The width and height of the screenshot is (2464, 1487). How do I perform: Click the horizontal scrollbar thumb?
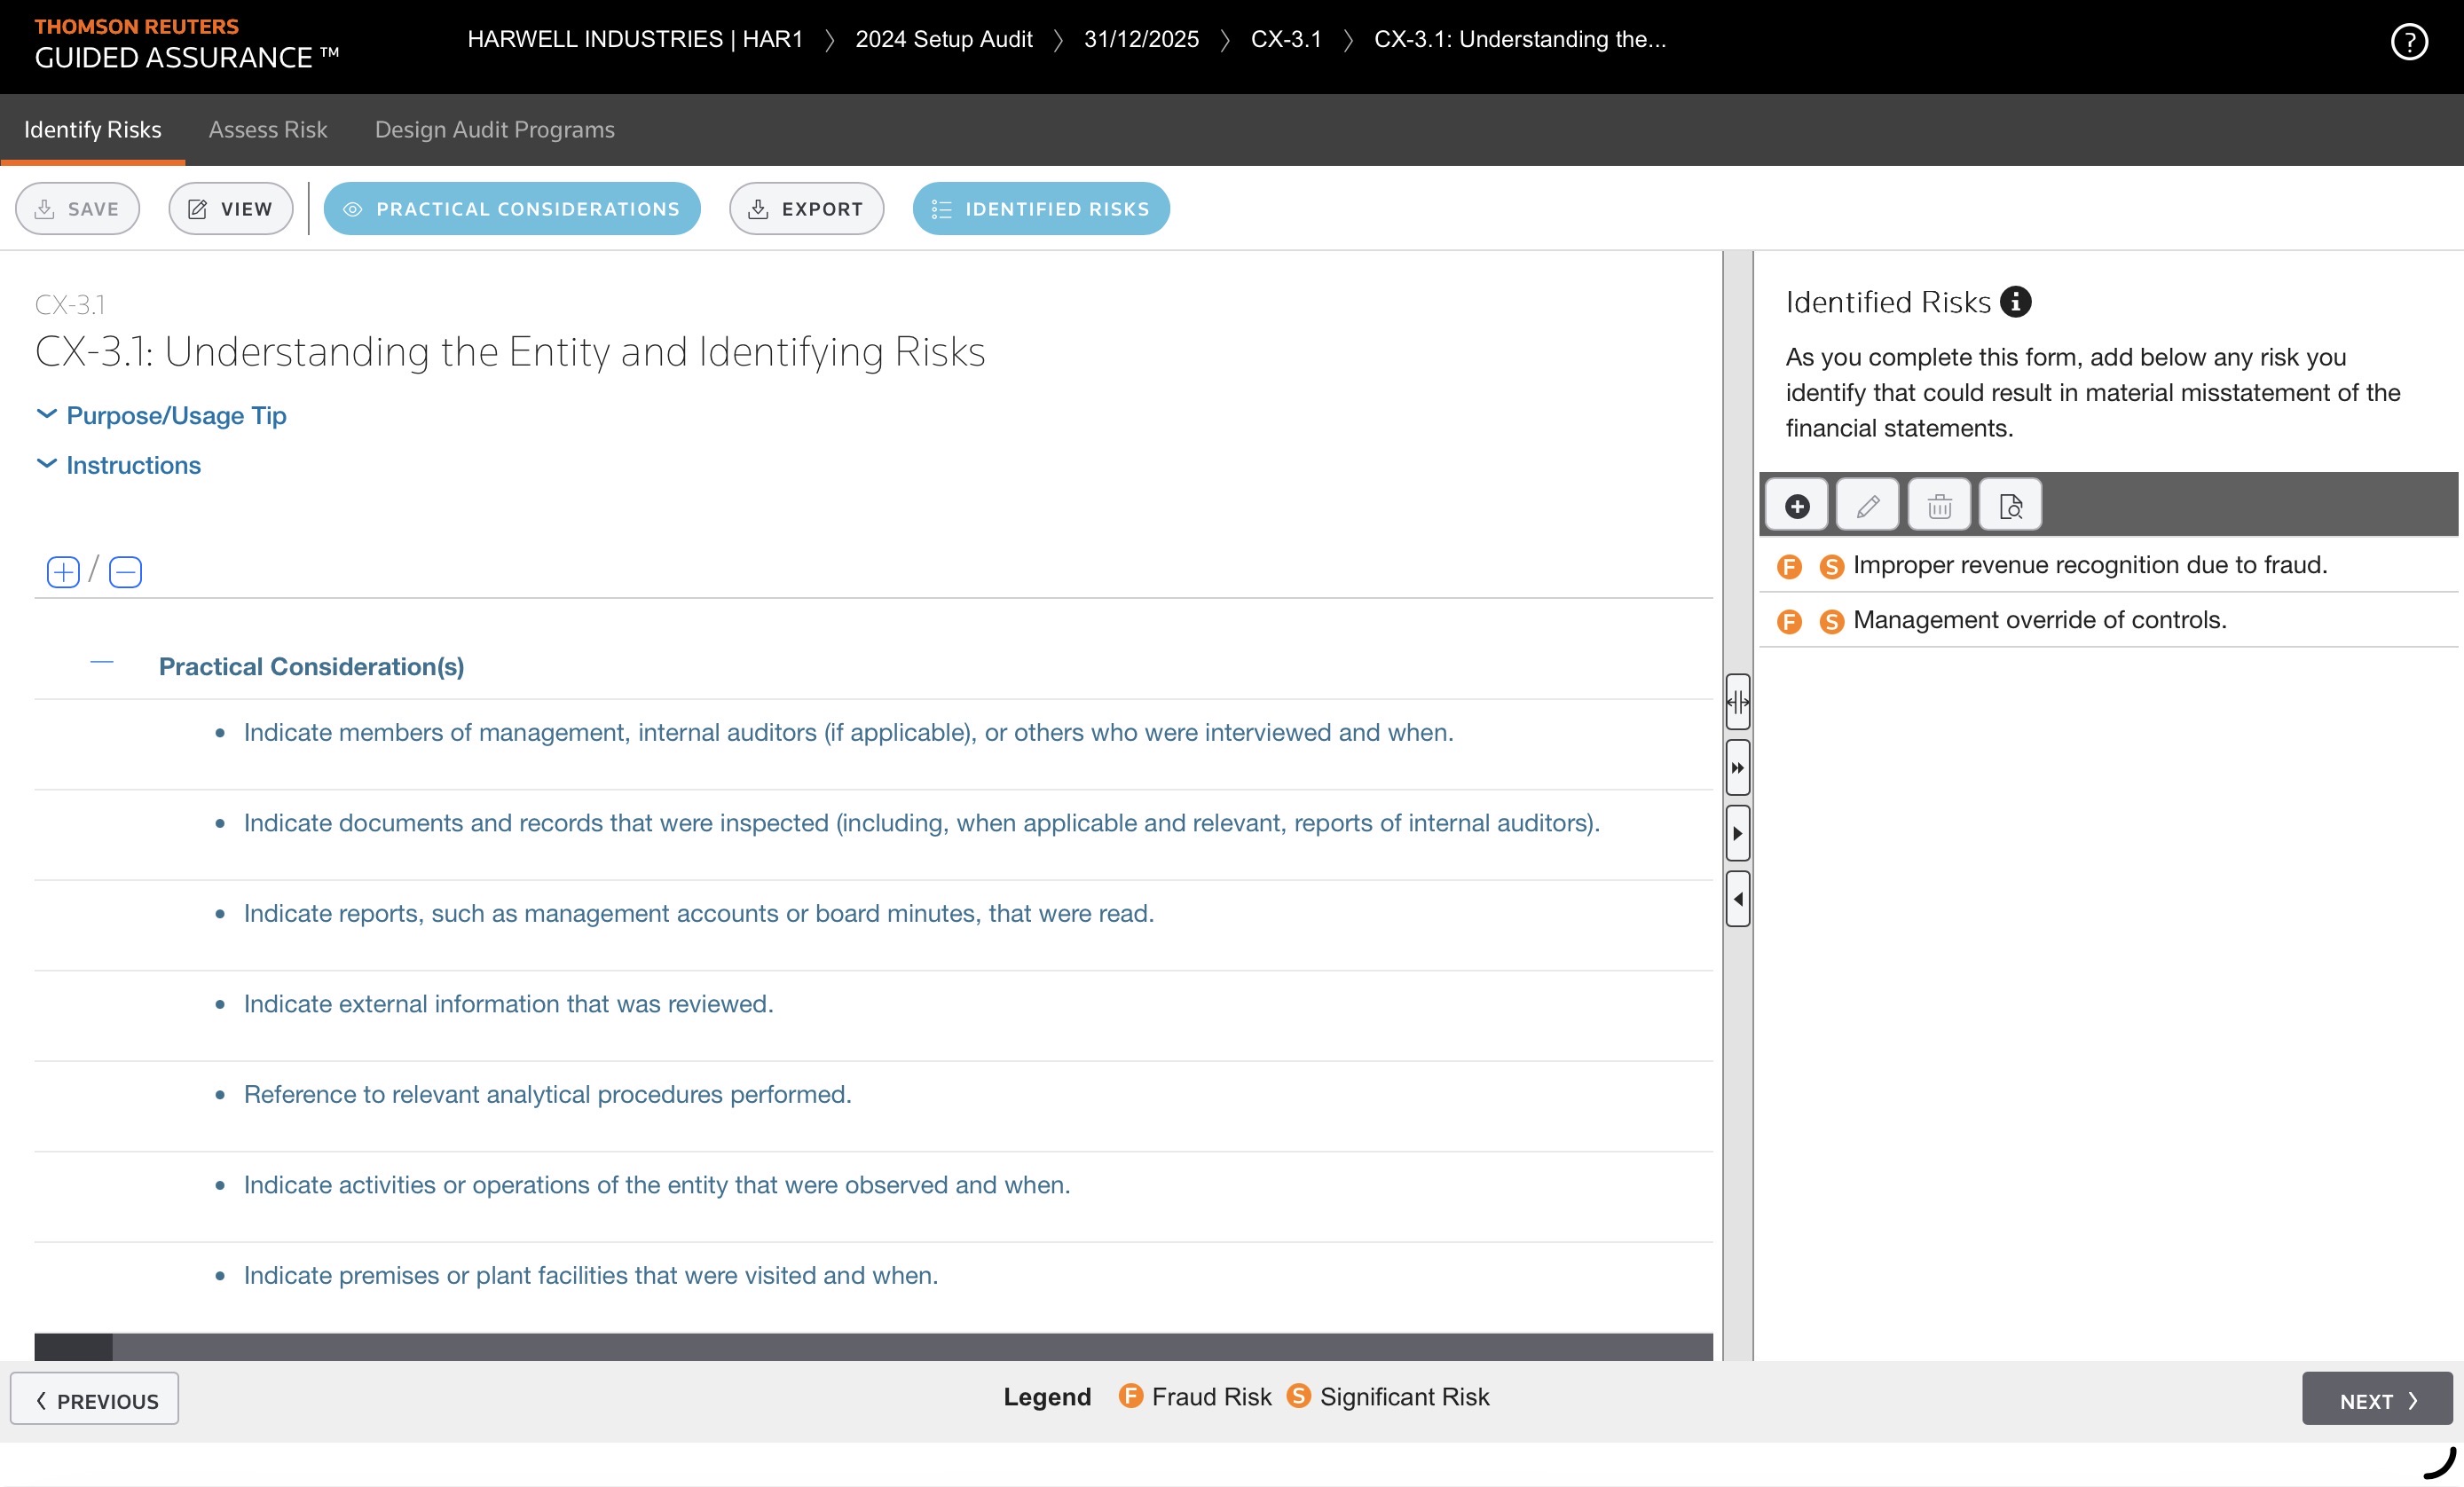[73, 1346]
